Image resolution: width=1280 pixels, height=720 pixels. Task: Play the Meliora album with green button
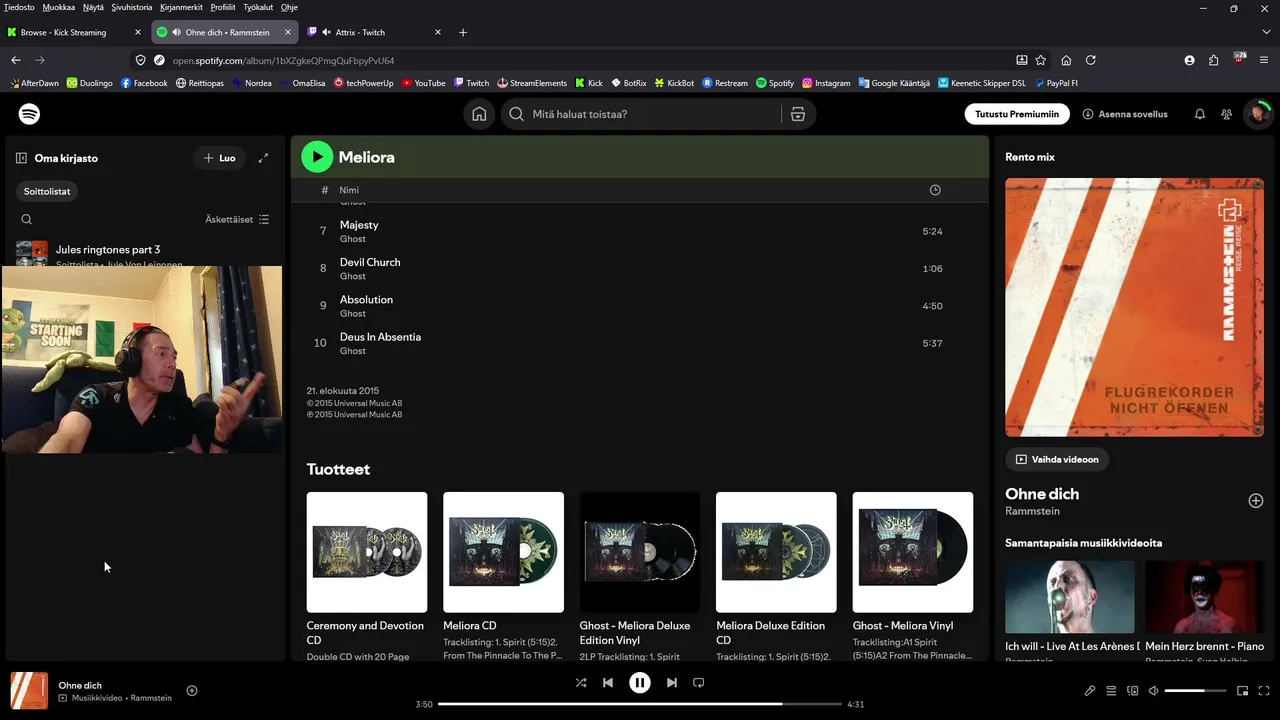[317, 156]
